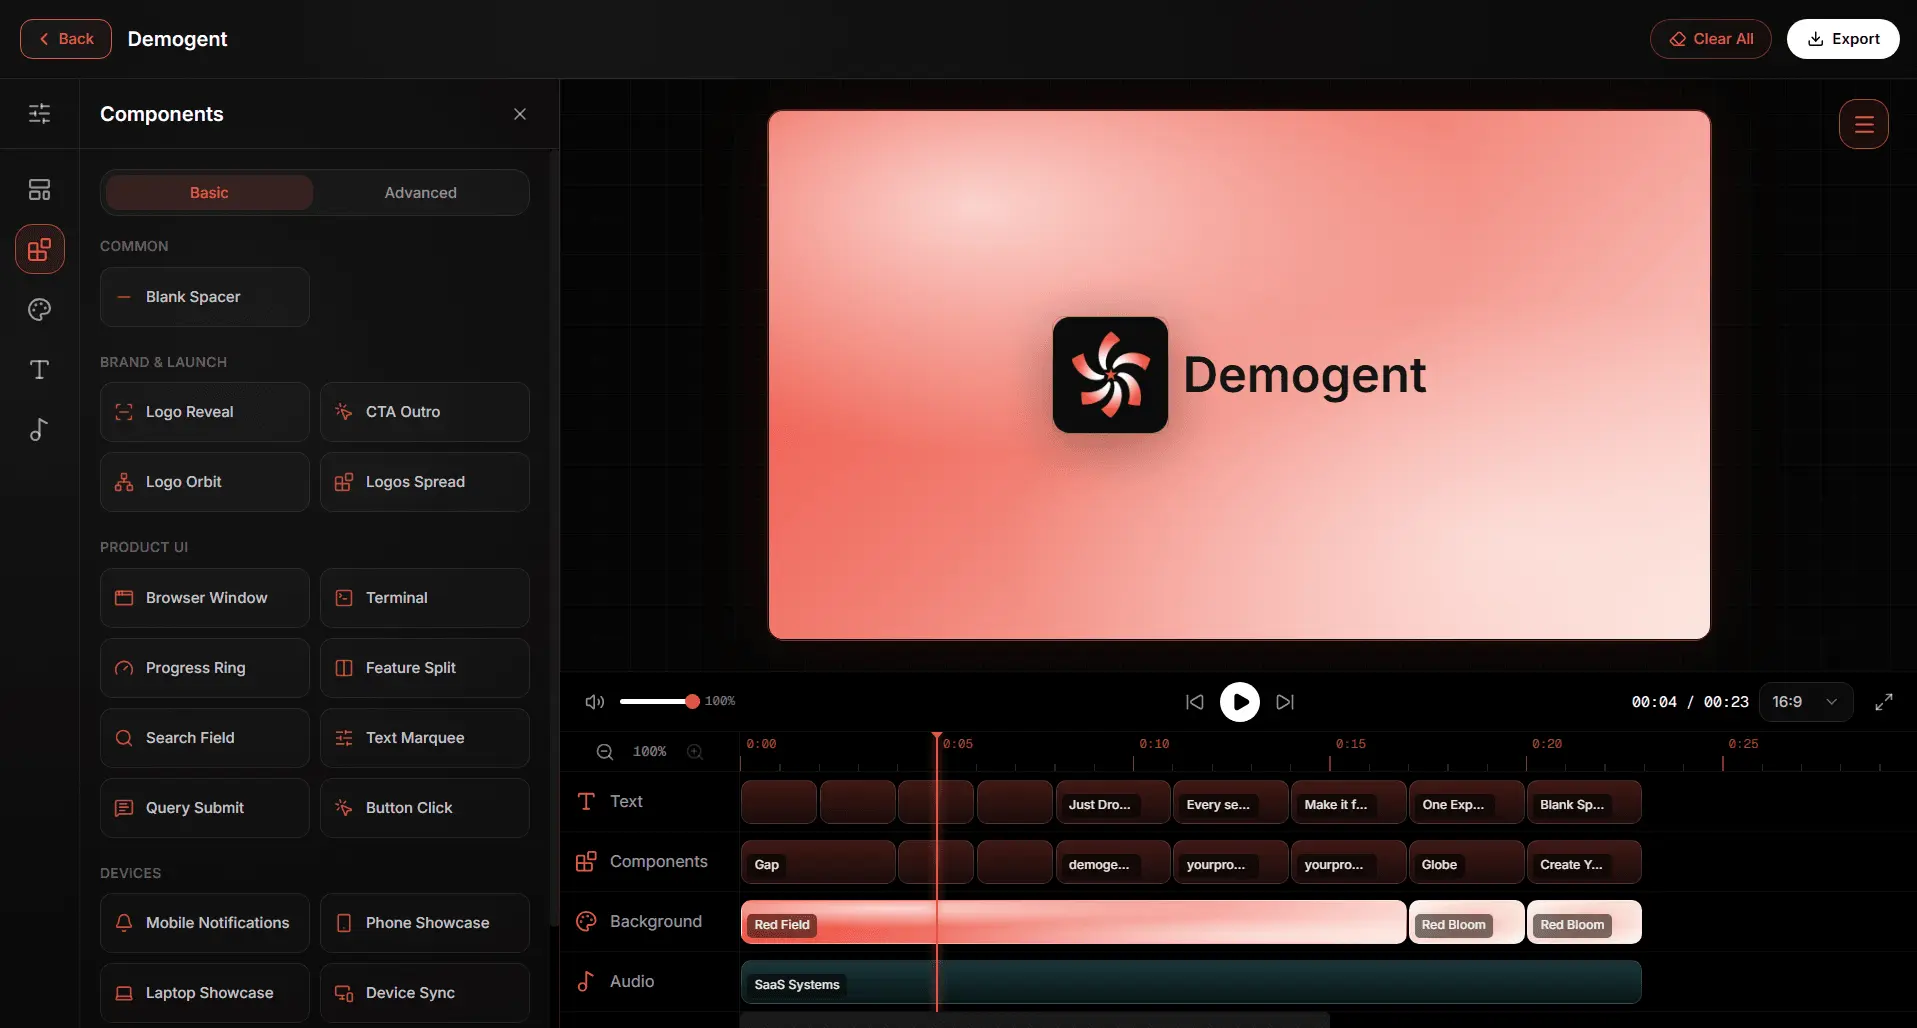Toggle fullscreen preview
The height and width of the screenshot is (1028, 1917).
pos(1884,702)
